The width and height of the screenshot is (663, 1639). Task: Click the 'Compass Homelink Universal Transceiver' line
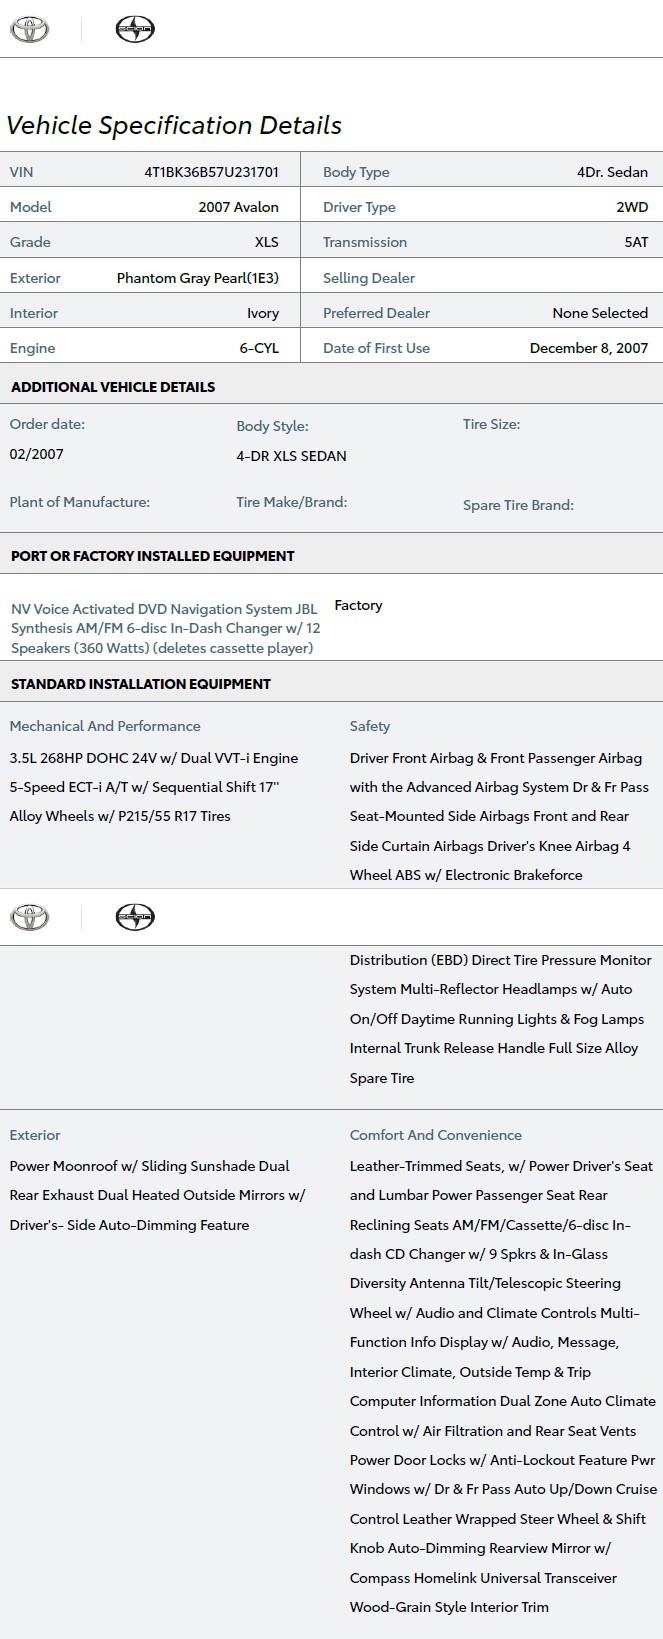pos(483,1578)
